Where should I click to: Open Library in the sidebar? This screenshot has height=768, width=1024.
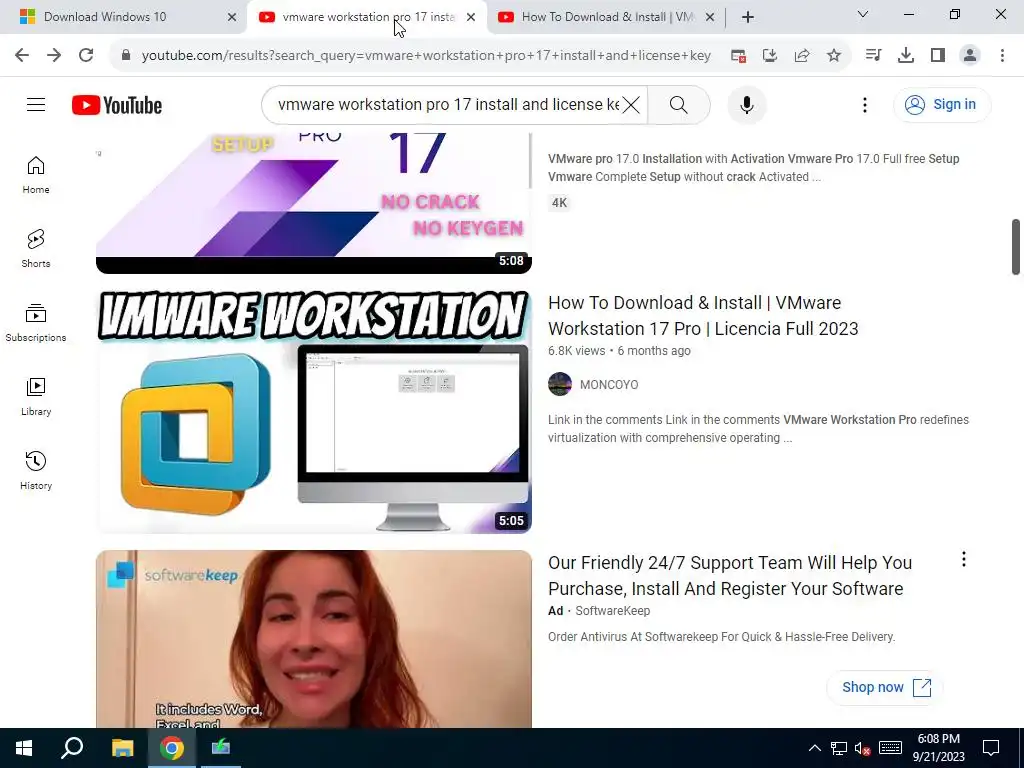point(36,396)
